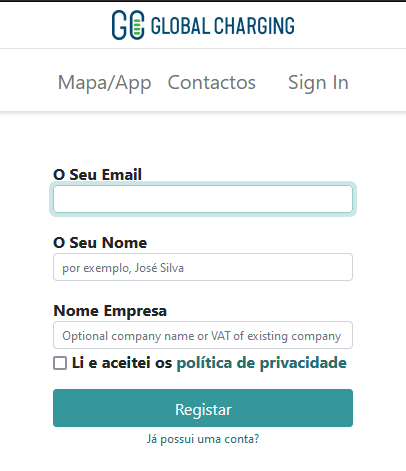The image size is (406, 471).
Task: Go to the Contactos page
Action: coord(212,82)
